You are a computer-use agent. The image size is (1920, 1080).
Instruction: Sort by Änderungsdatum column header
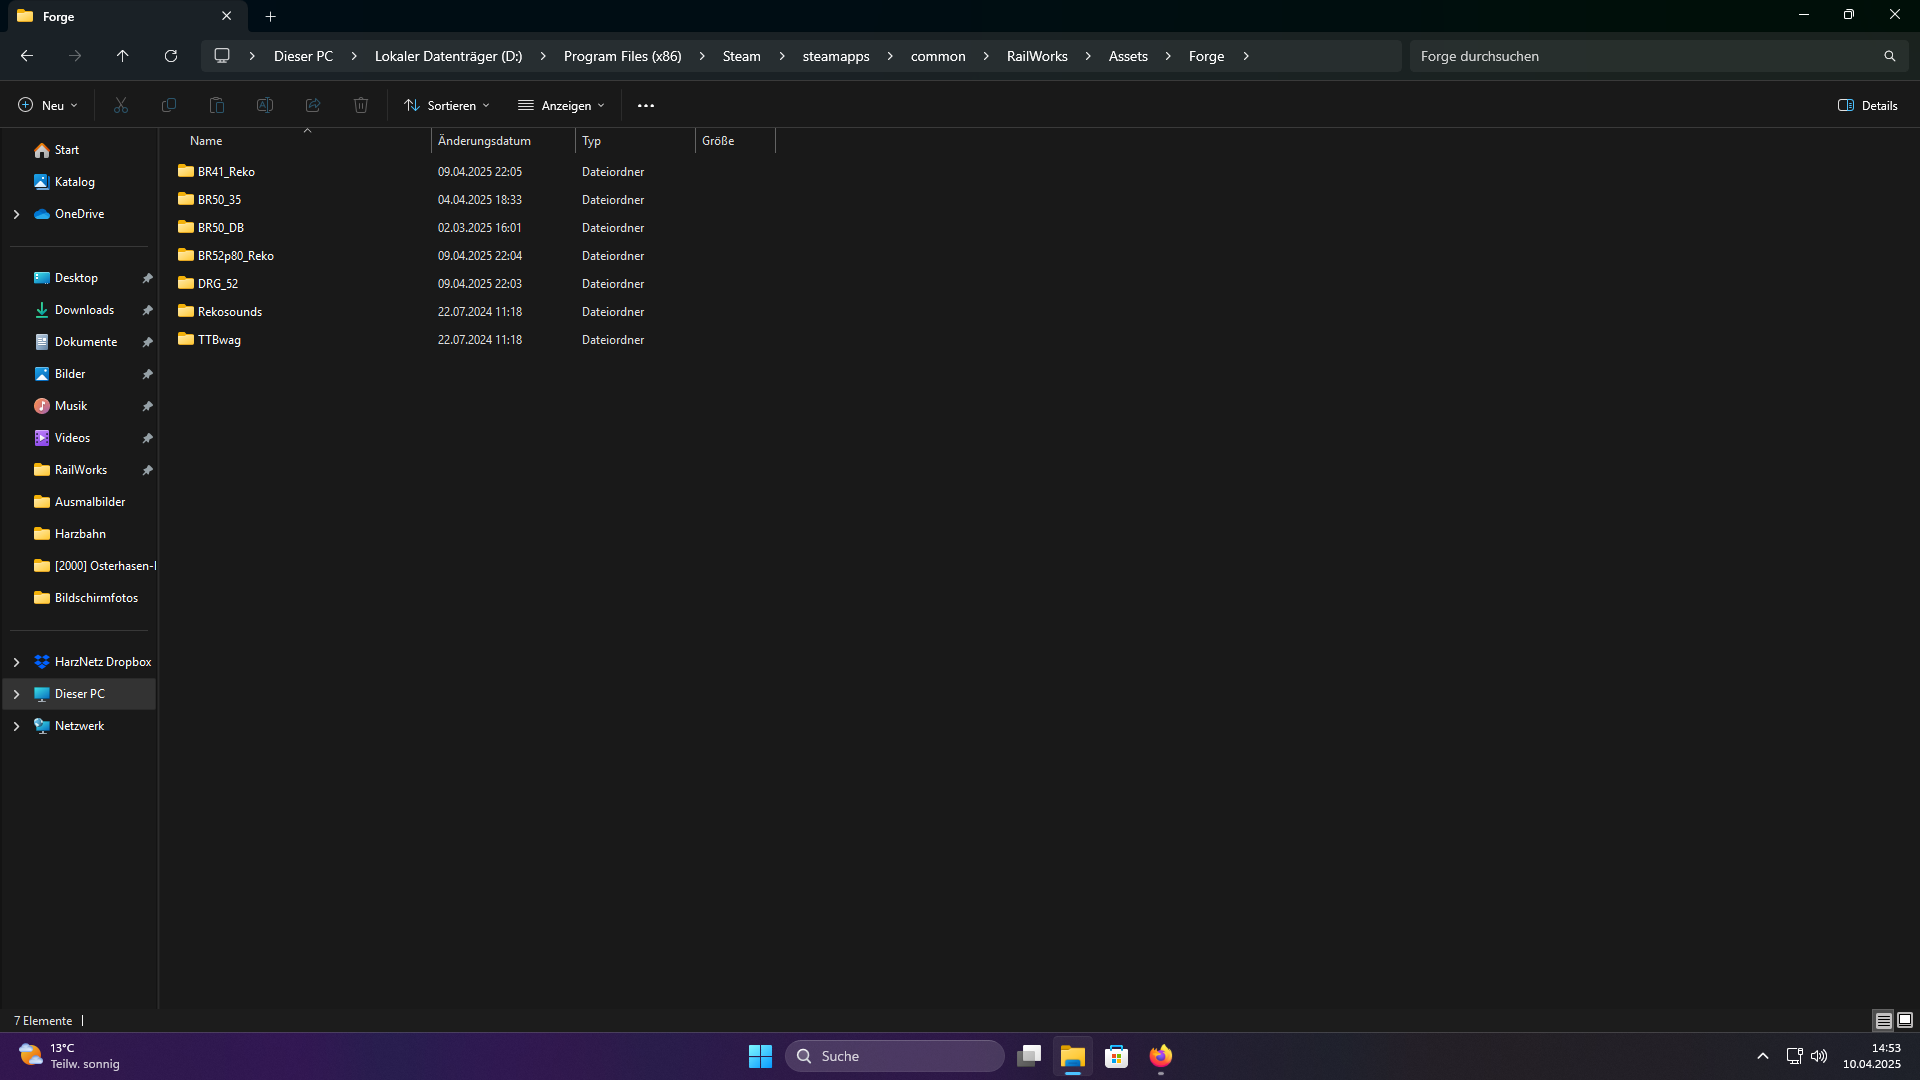(x=484, y=141)
